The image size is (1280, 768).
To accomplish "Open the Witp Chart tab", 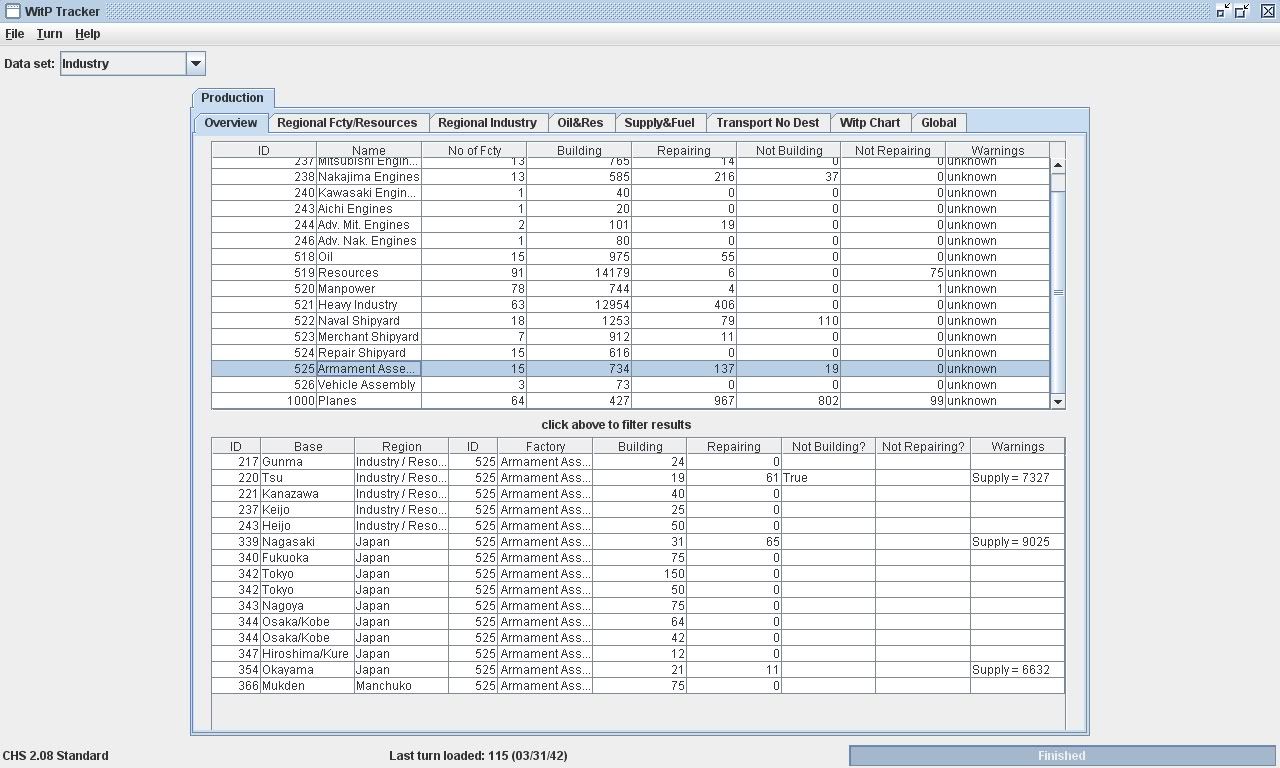I will tap(869, 123).
